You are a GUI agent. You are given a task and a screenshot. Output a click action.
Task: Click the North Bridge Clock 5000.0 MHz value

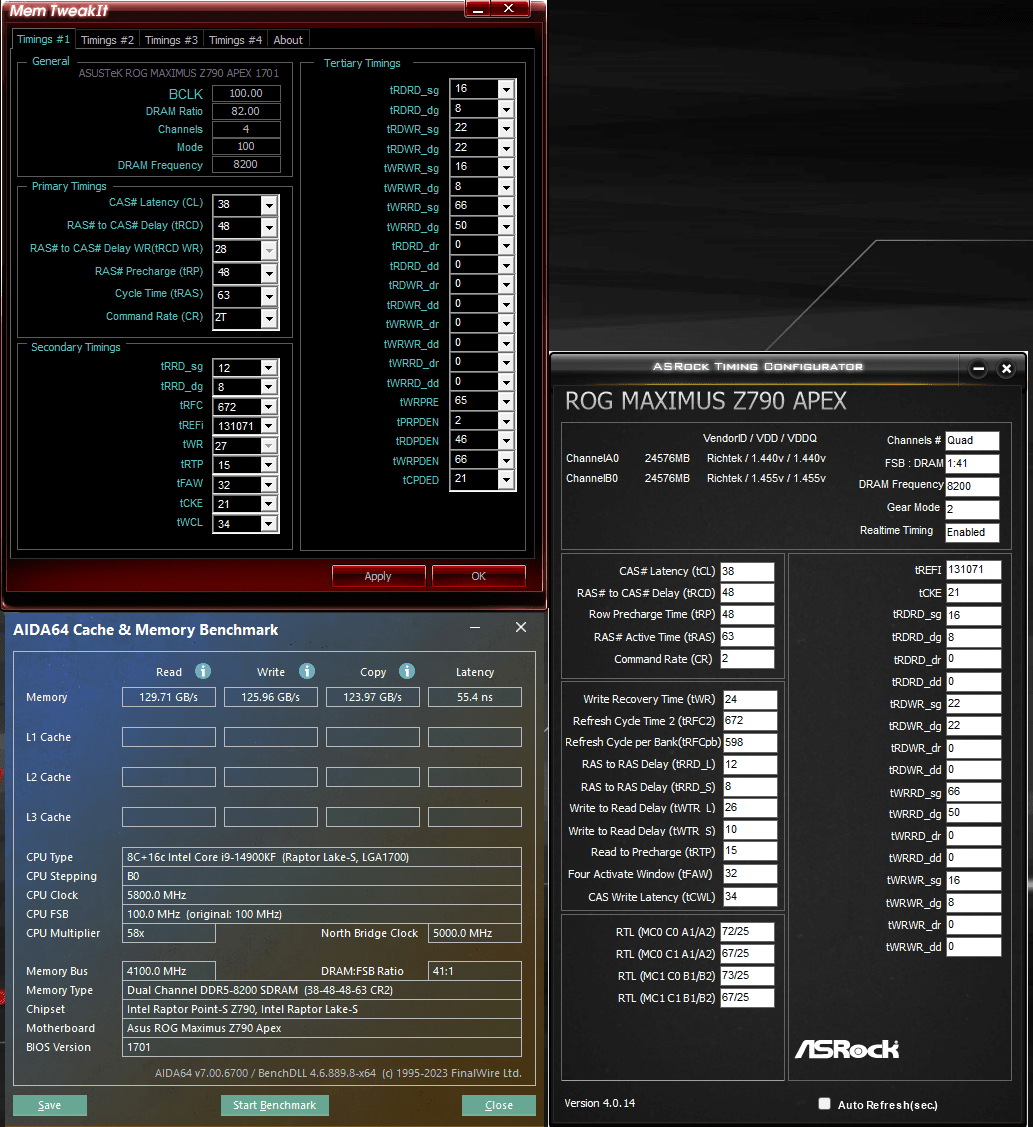point(475,934)
